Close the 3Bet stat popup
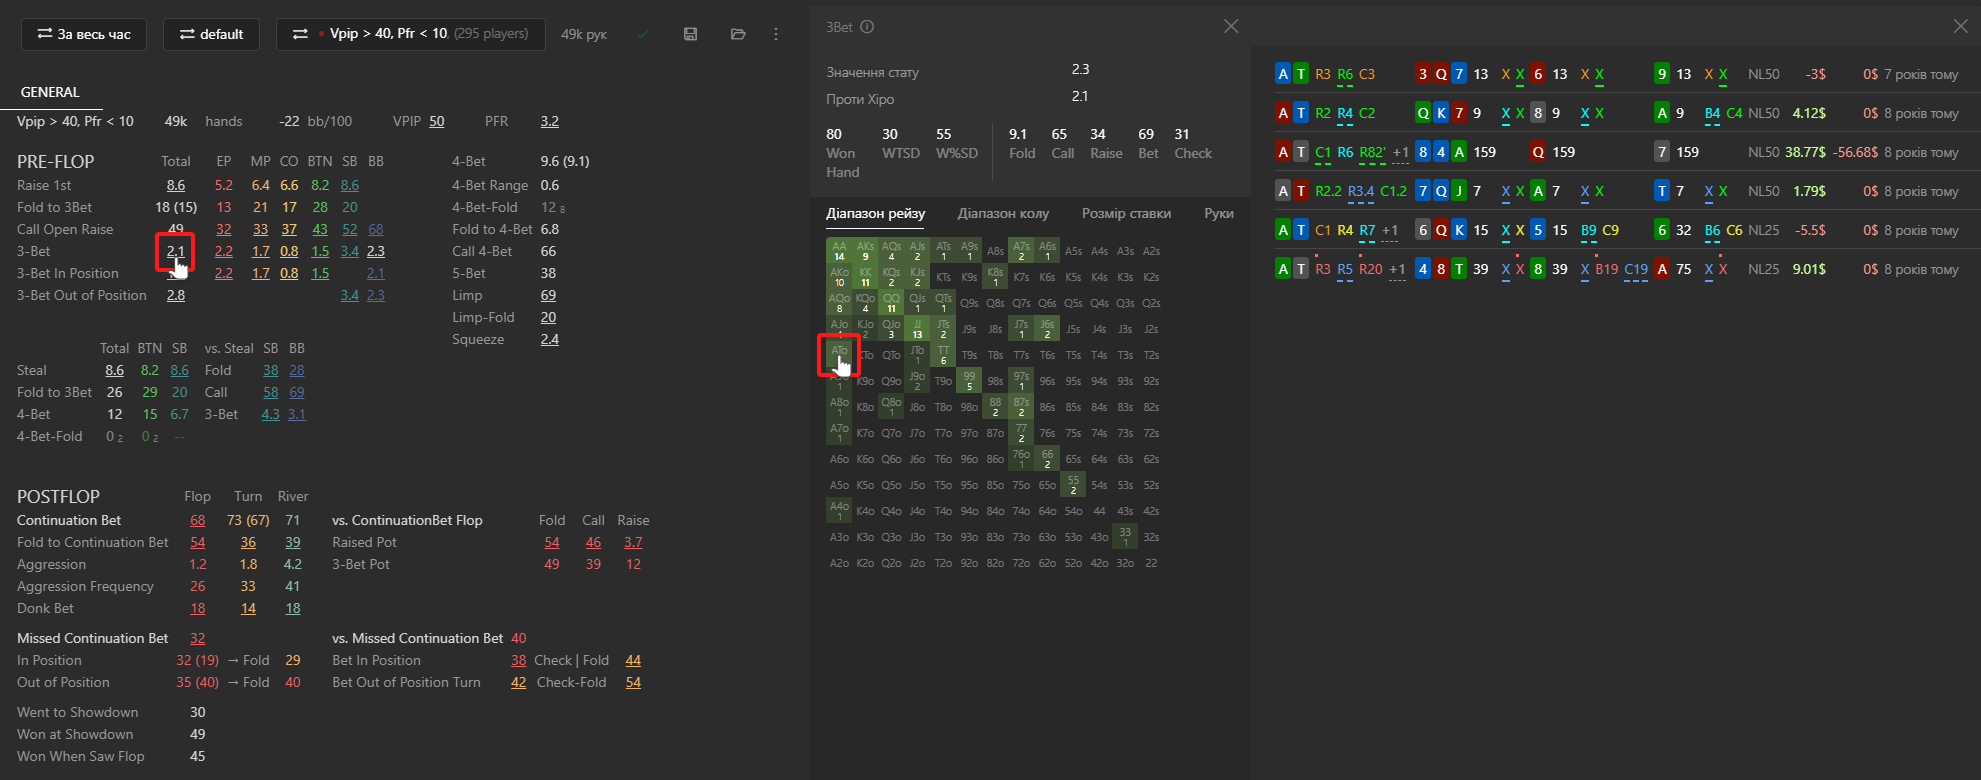 1231,26
